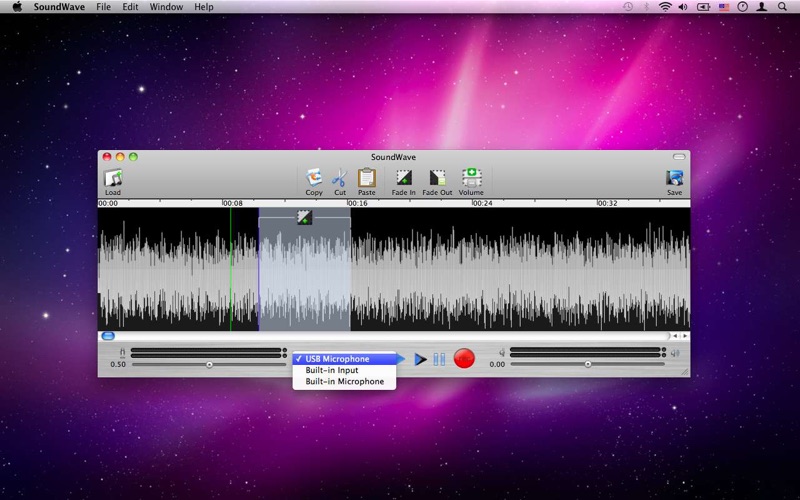Pause playback with the pause button

[439, 359]
